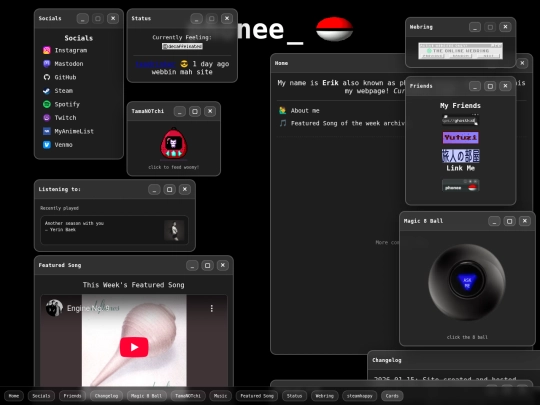Minimize the Socials window
The width and height of the screenshot is (540, 405).
(83, 19)
